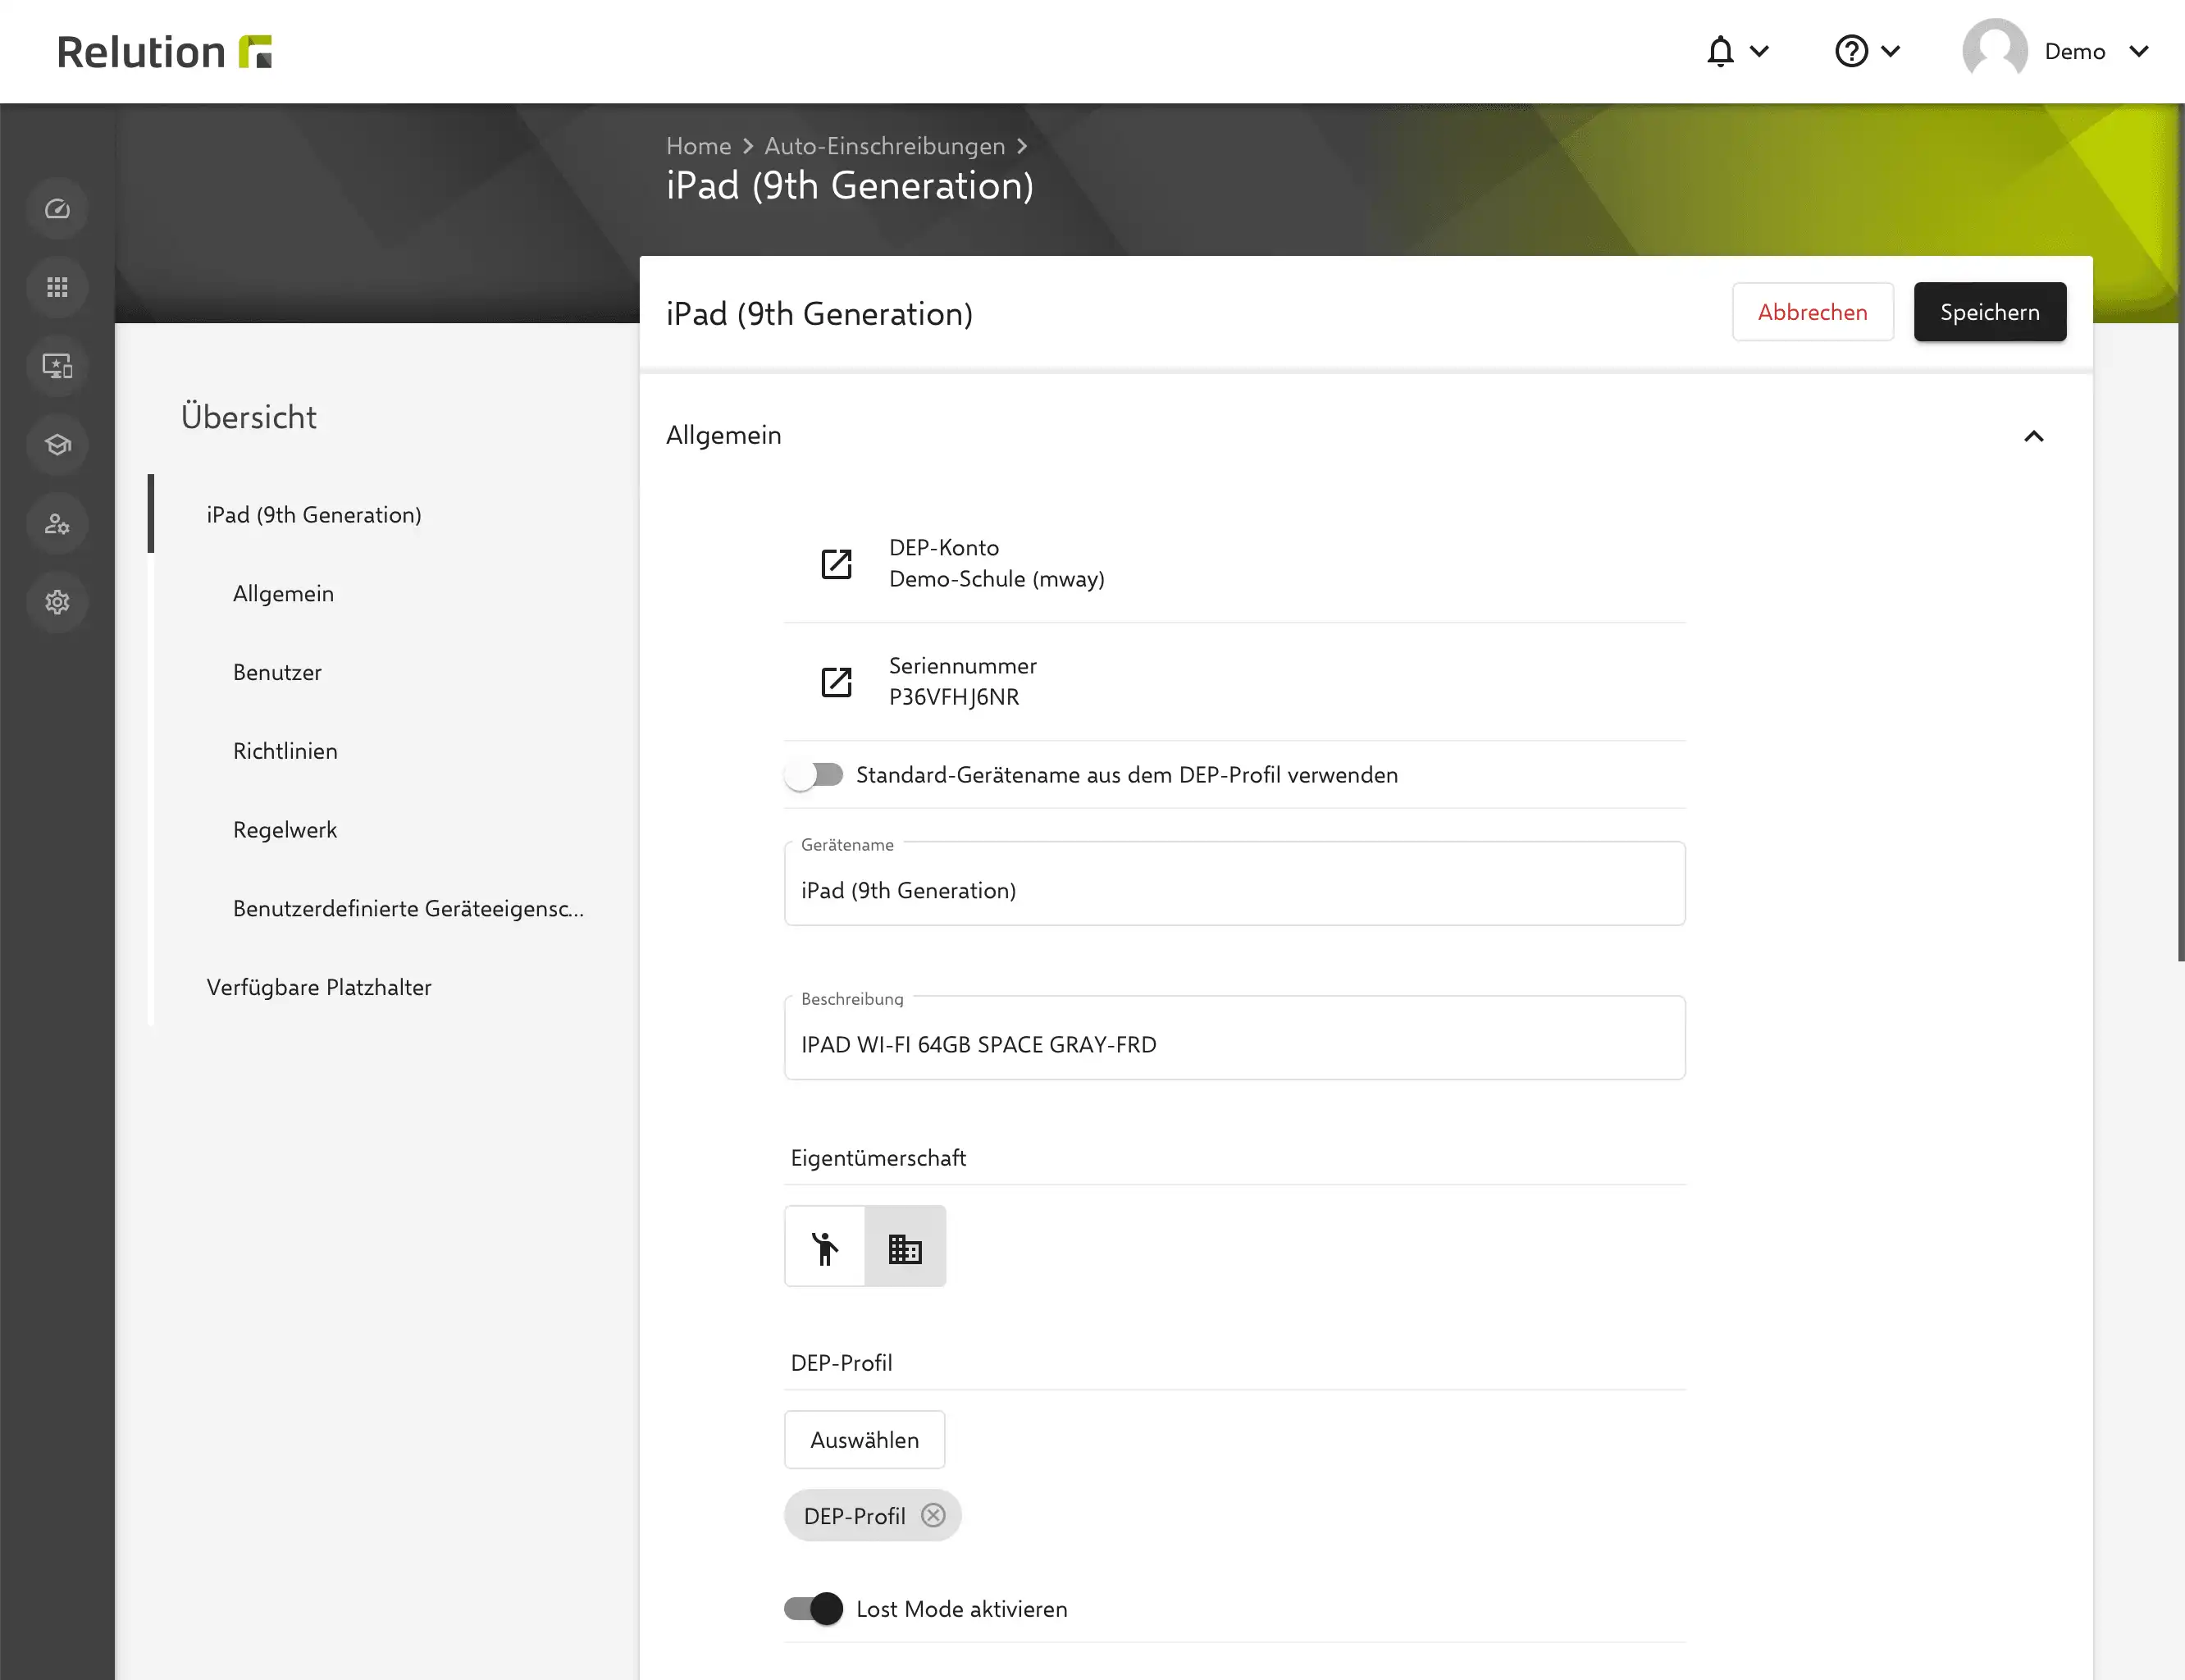Click the Auswählen DEP-Profil button
Screen dimensions: 2185x1680
865,1440
